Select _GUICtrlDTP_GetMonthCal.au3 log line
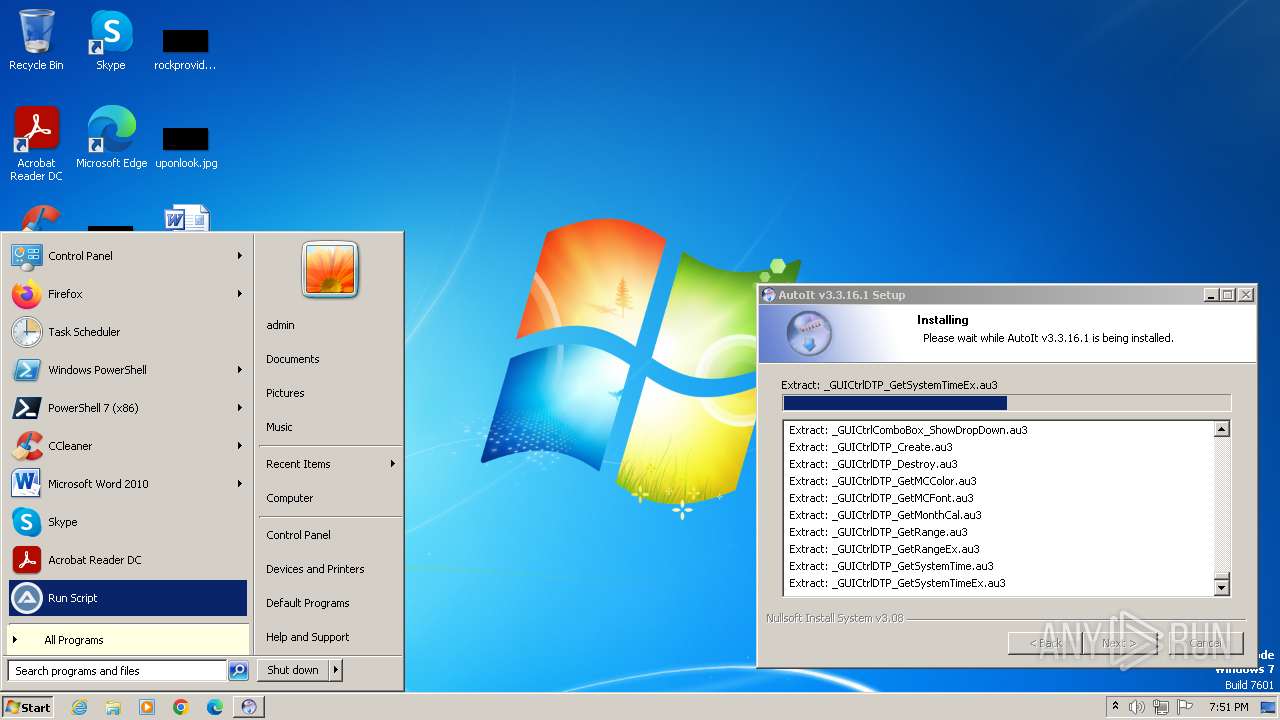The width and height of the screenshot is (1280, 720). 885,515
